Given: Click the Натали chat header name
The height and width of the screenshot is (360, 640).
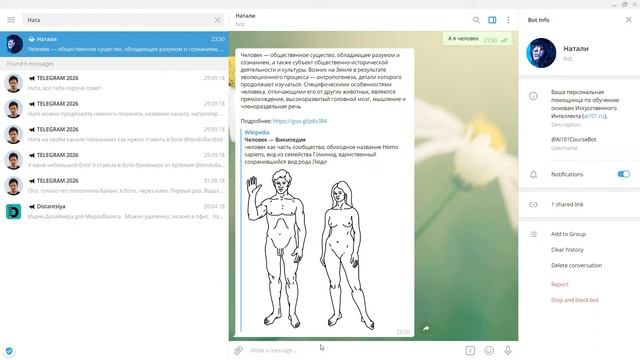Looking at the screenshot, I should tap(245, 16).
